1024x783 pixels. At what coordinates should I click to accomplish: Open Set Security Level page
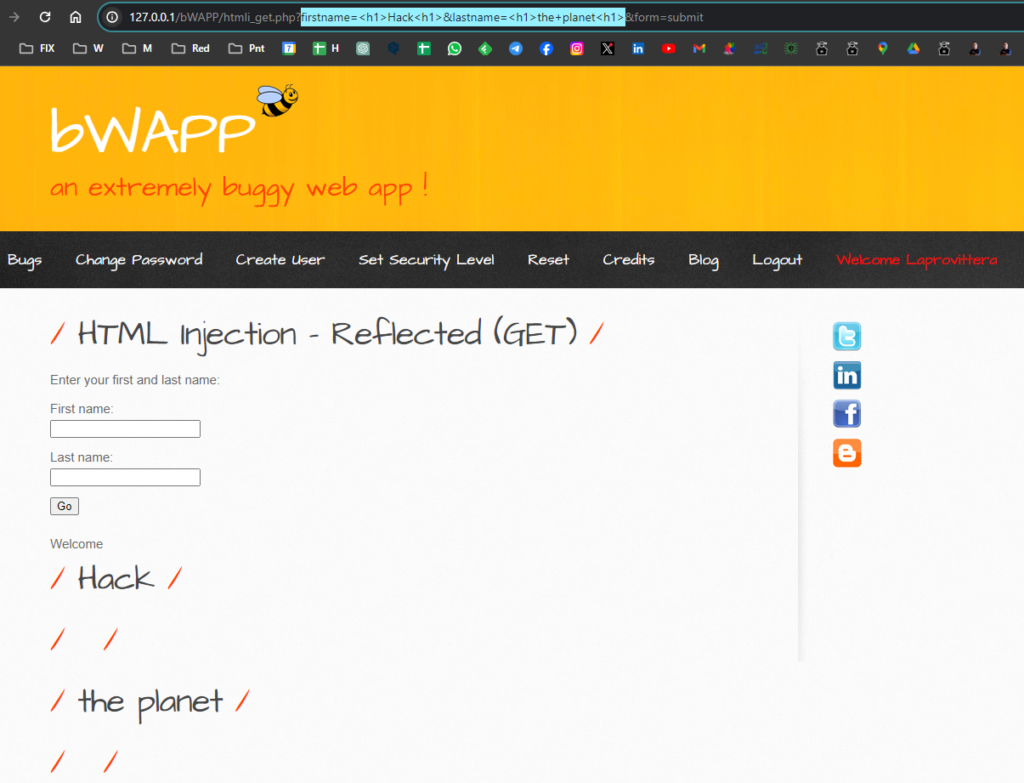[426, 260]
